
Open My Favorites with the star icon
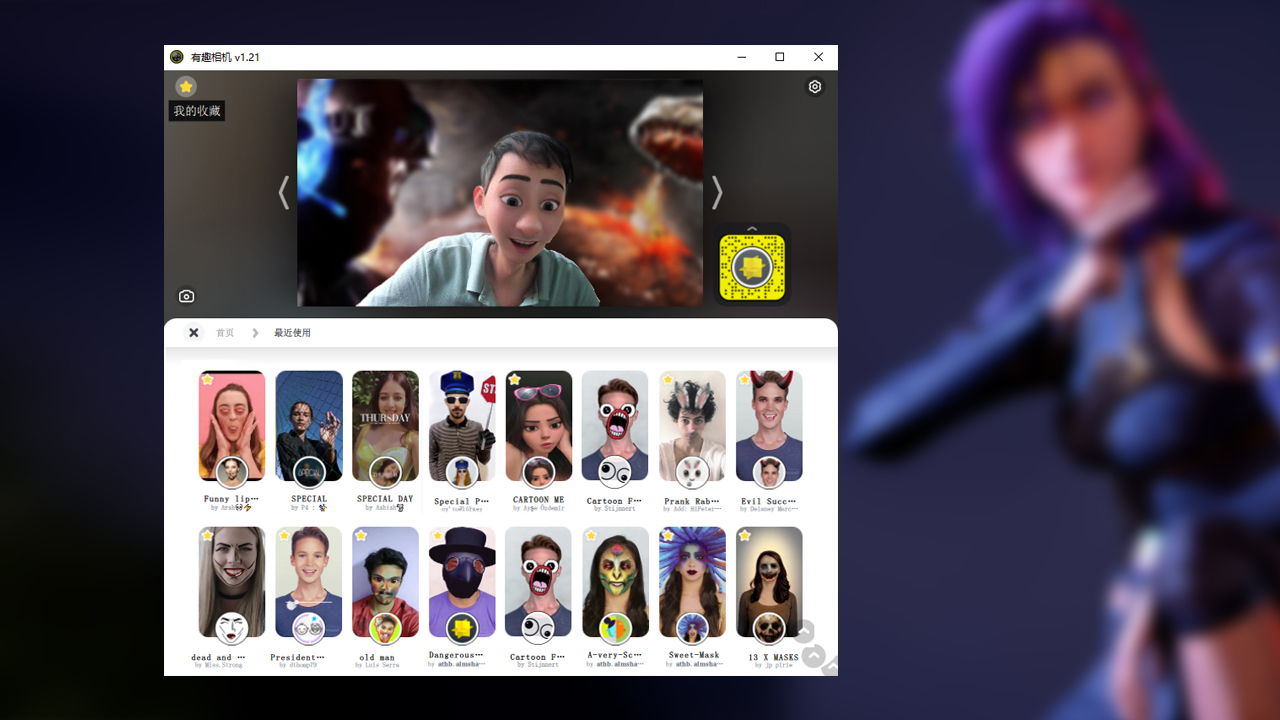(186, 87)
